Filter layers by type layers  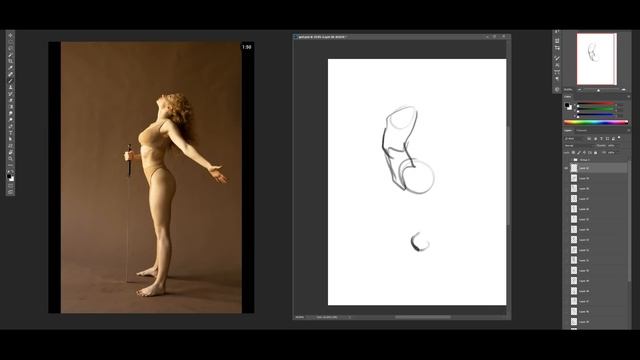point(601,139)
